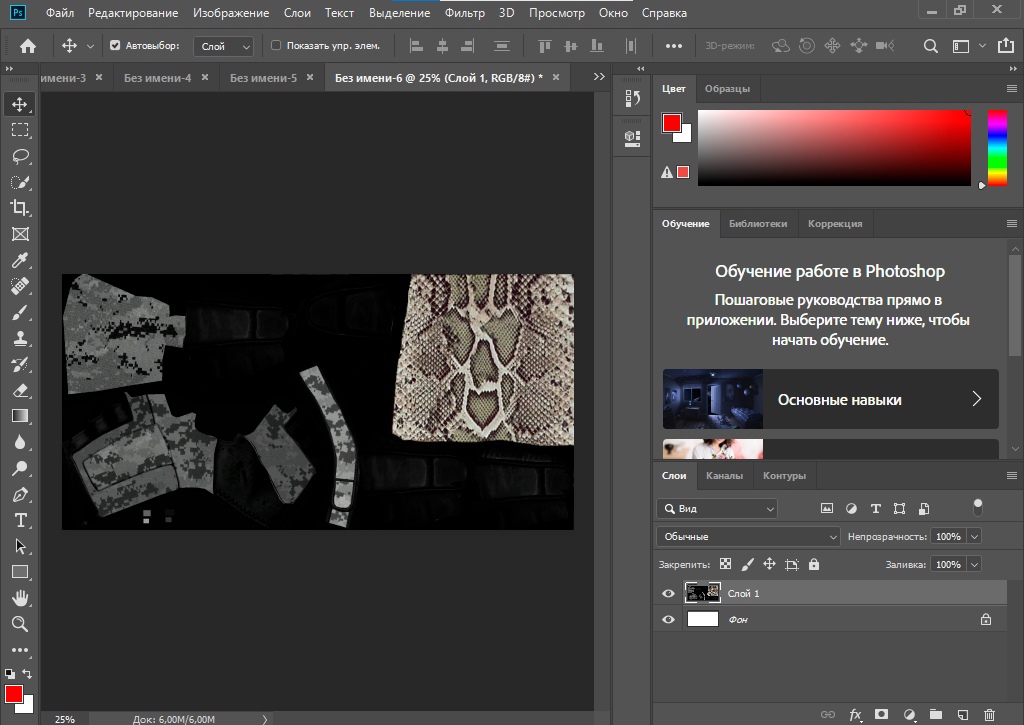Select the Zoom tool
This screenshot has width=1024, height=725.
20,624
